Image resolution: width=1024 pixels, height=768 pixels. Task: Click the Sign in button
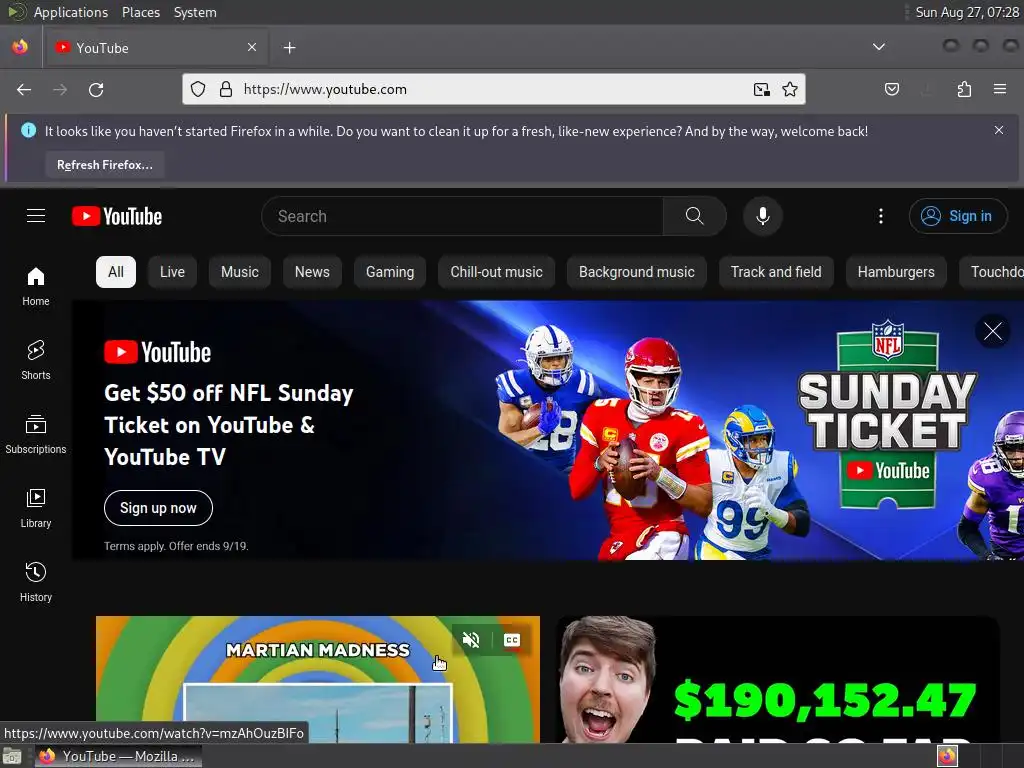(x=957, y=216)
